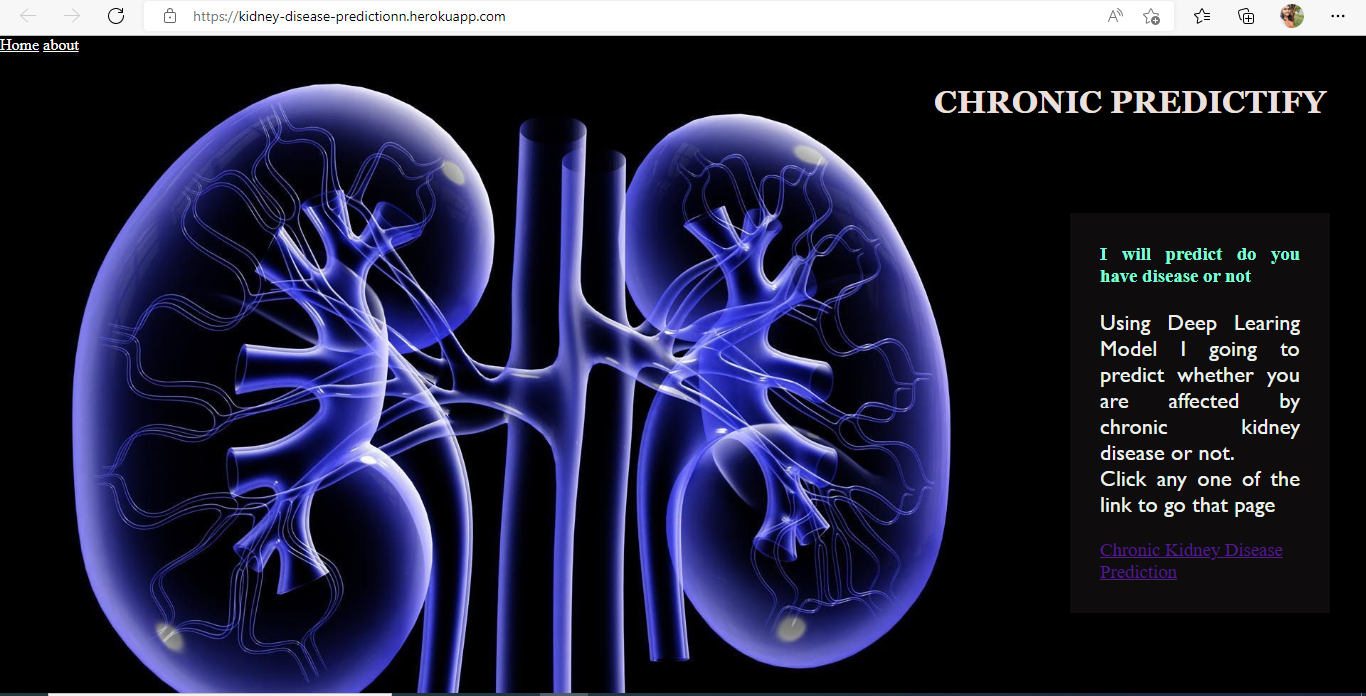This screenshot has height=696, width=1366.
Task: Navigate back with the back arrow
Action: pyautogui.click(x=27, y=16)
